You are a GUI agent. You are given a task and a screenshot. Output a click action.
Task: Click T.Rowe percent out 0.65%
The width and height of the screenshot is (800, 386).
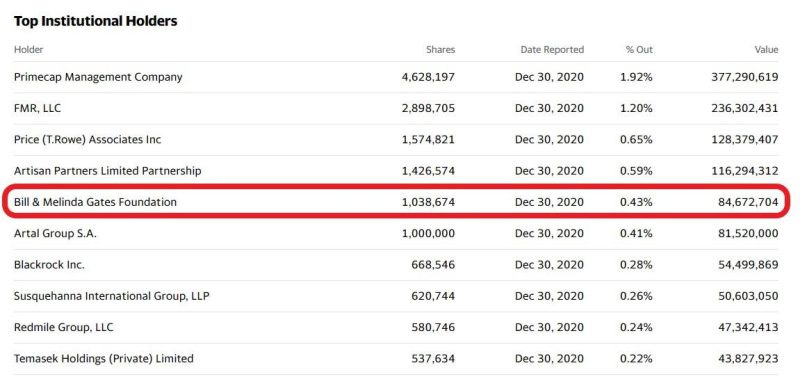[636, 139]
